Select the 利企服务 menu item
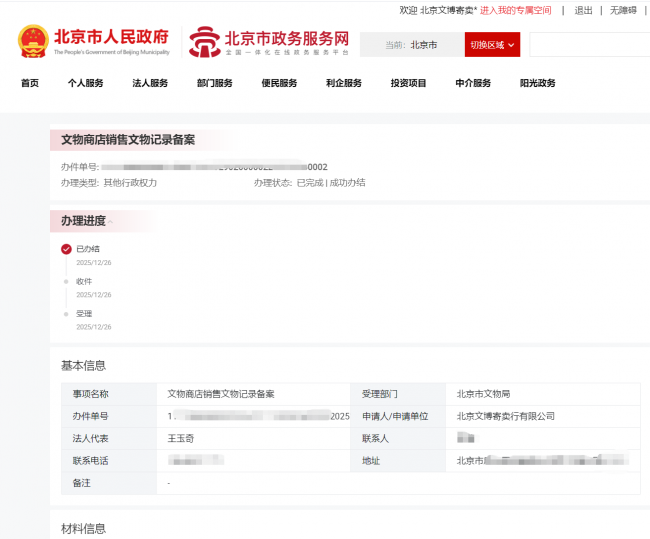The image size is (650, 539). 344,83
